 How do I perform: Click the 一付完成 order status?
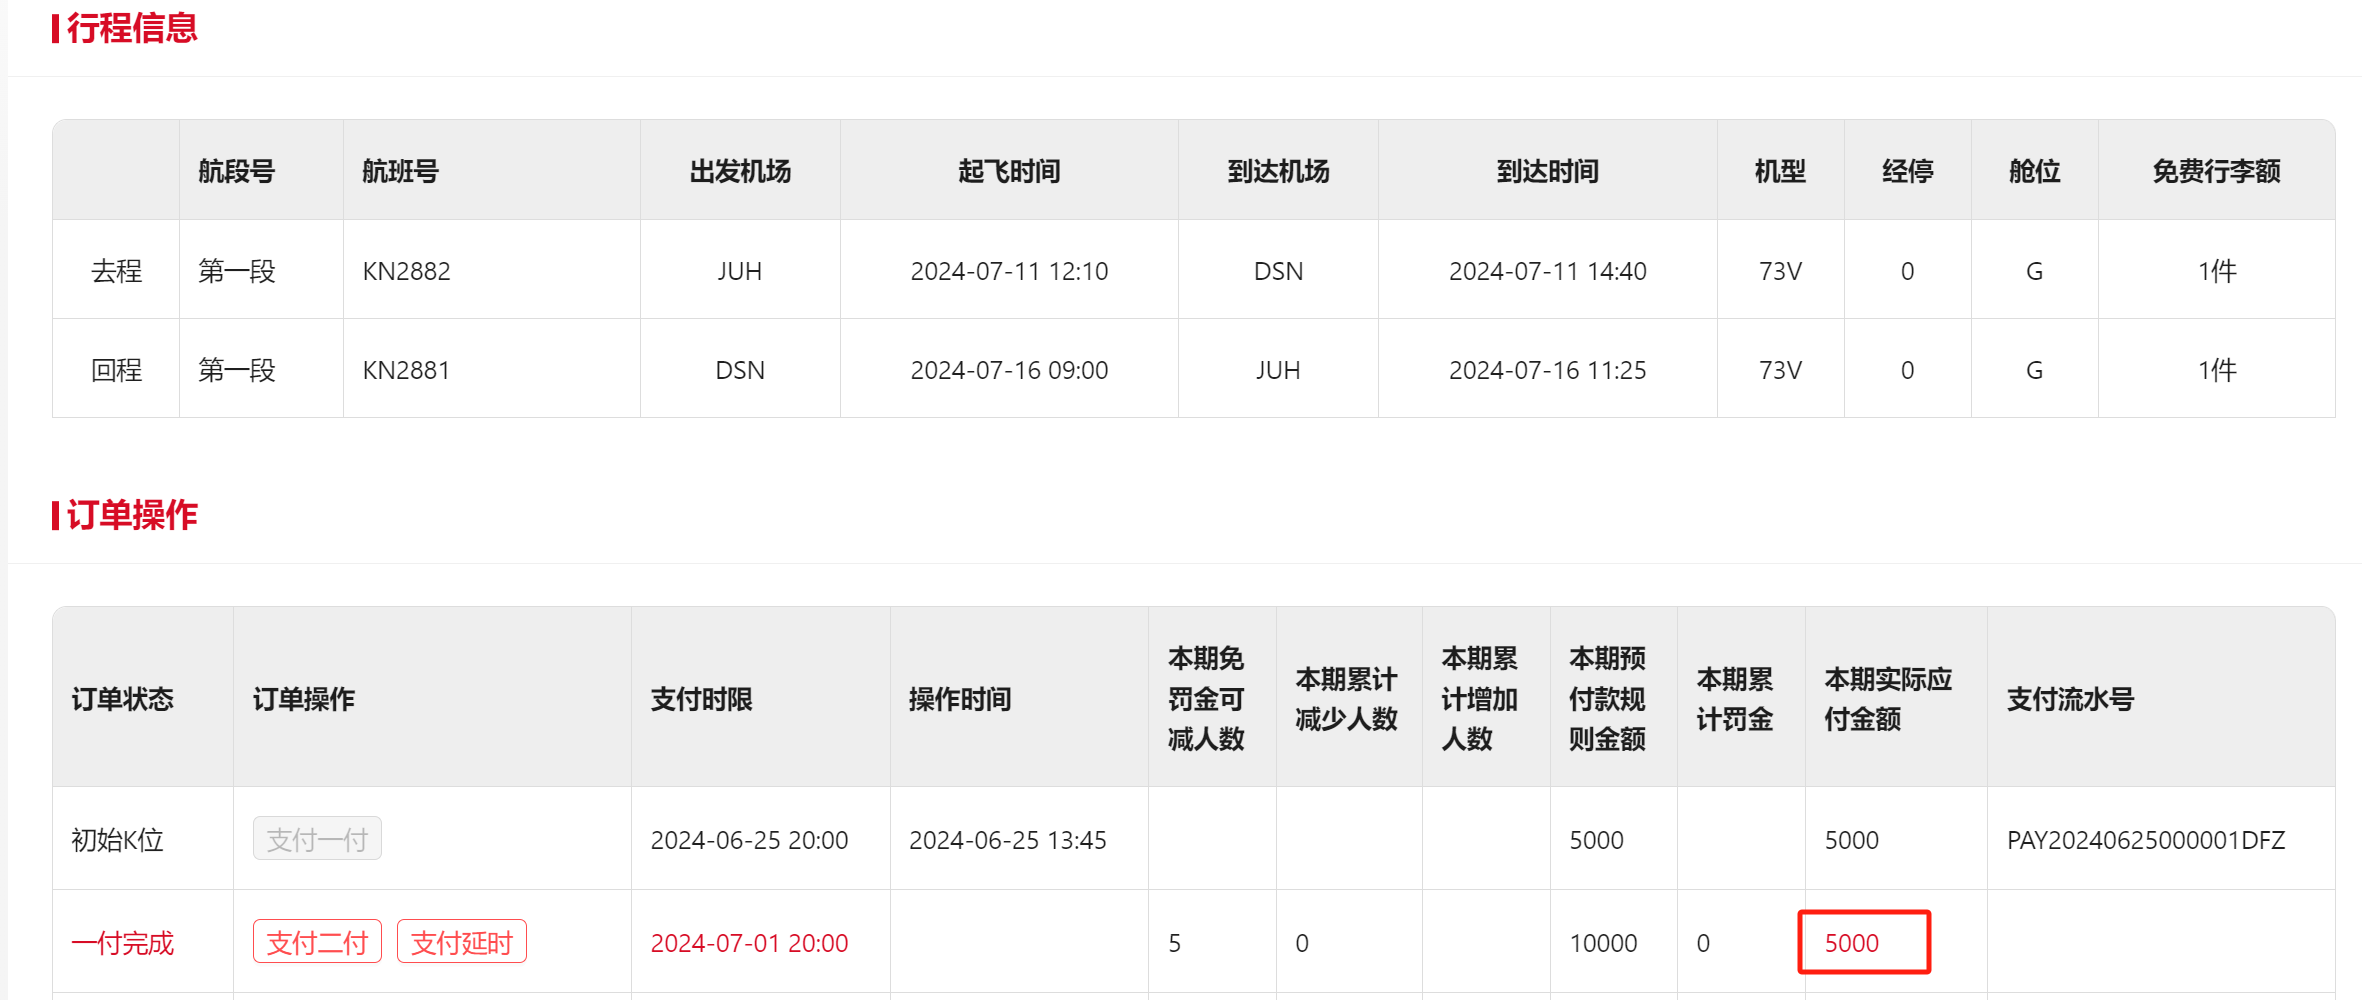coord(122,943)
